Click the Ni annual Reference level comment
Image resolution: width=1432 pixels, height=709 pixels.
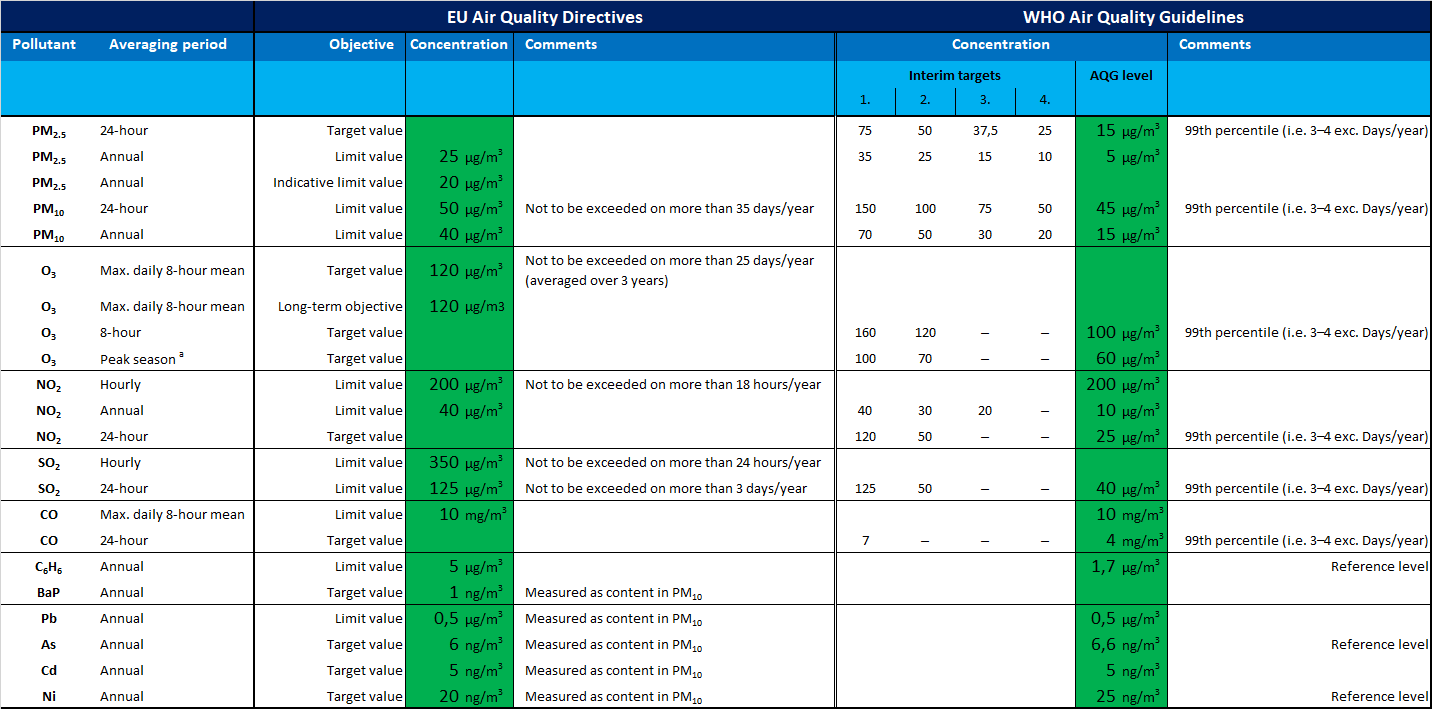pyautogui.click(x=1379, y=696)
